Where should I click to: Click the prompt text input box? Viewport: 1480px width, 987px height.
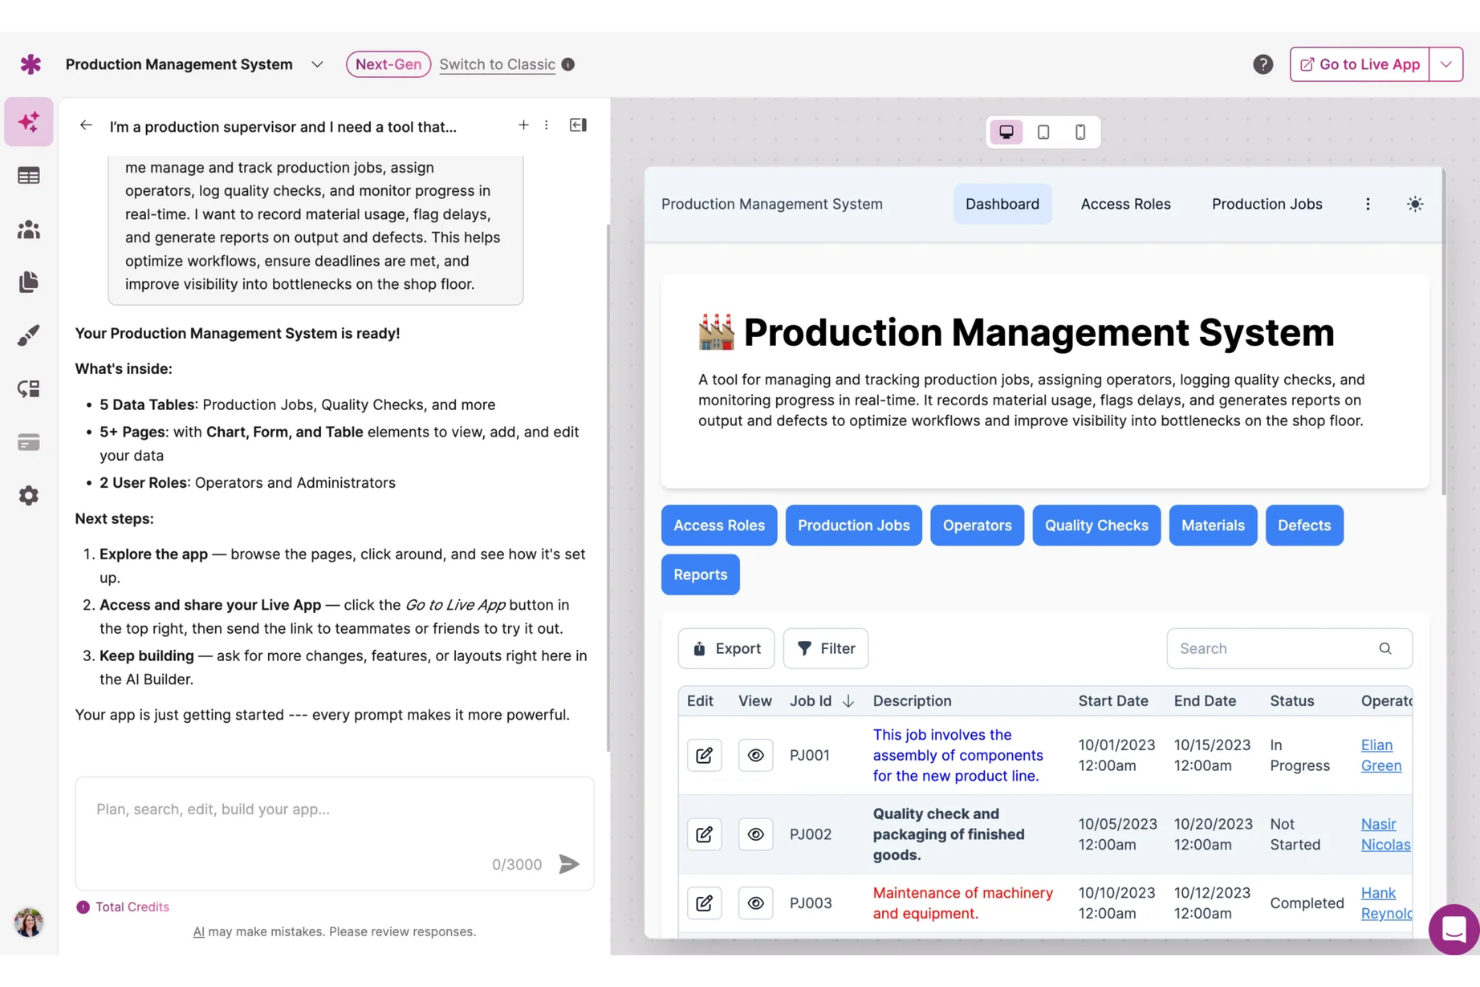tap(334, 833)
